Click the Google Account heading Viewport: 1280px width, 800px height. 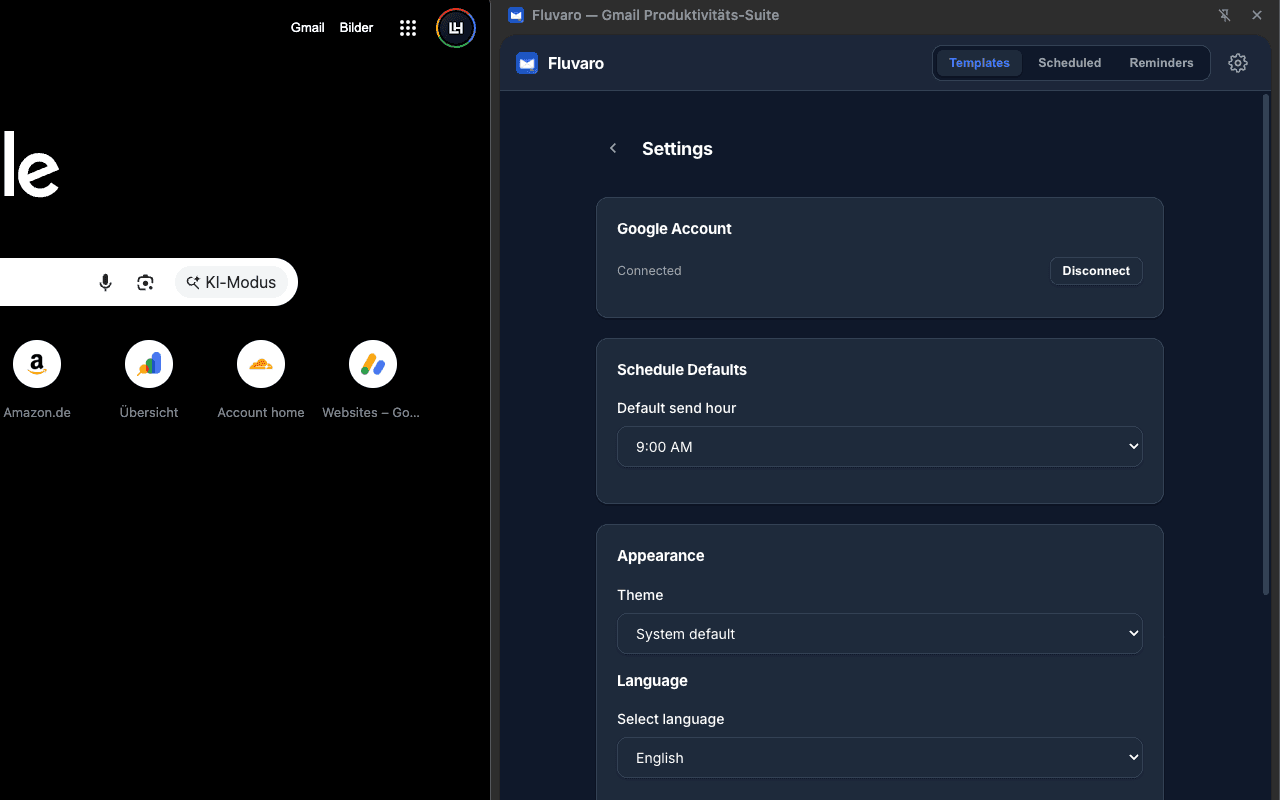[674, 229]
